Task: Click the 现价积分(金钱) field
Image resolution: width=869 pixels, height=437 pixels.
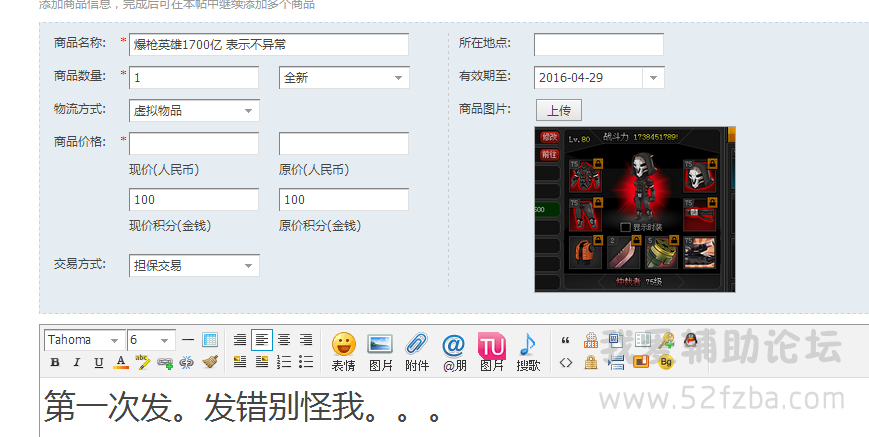Action: click(194, 199)
